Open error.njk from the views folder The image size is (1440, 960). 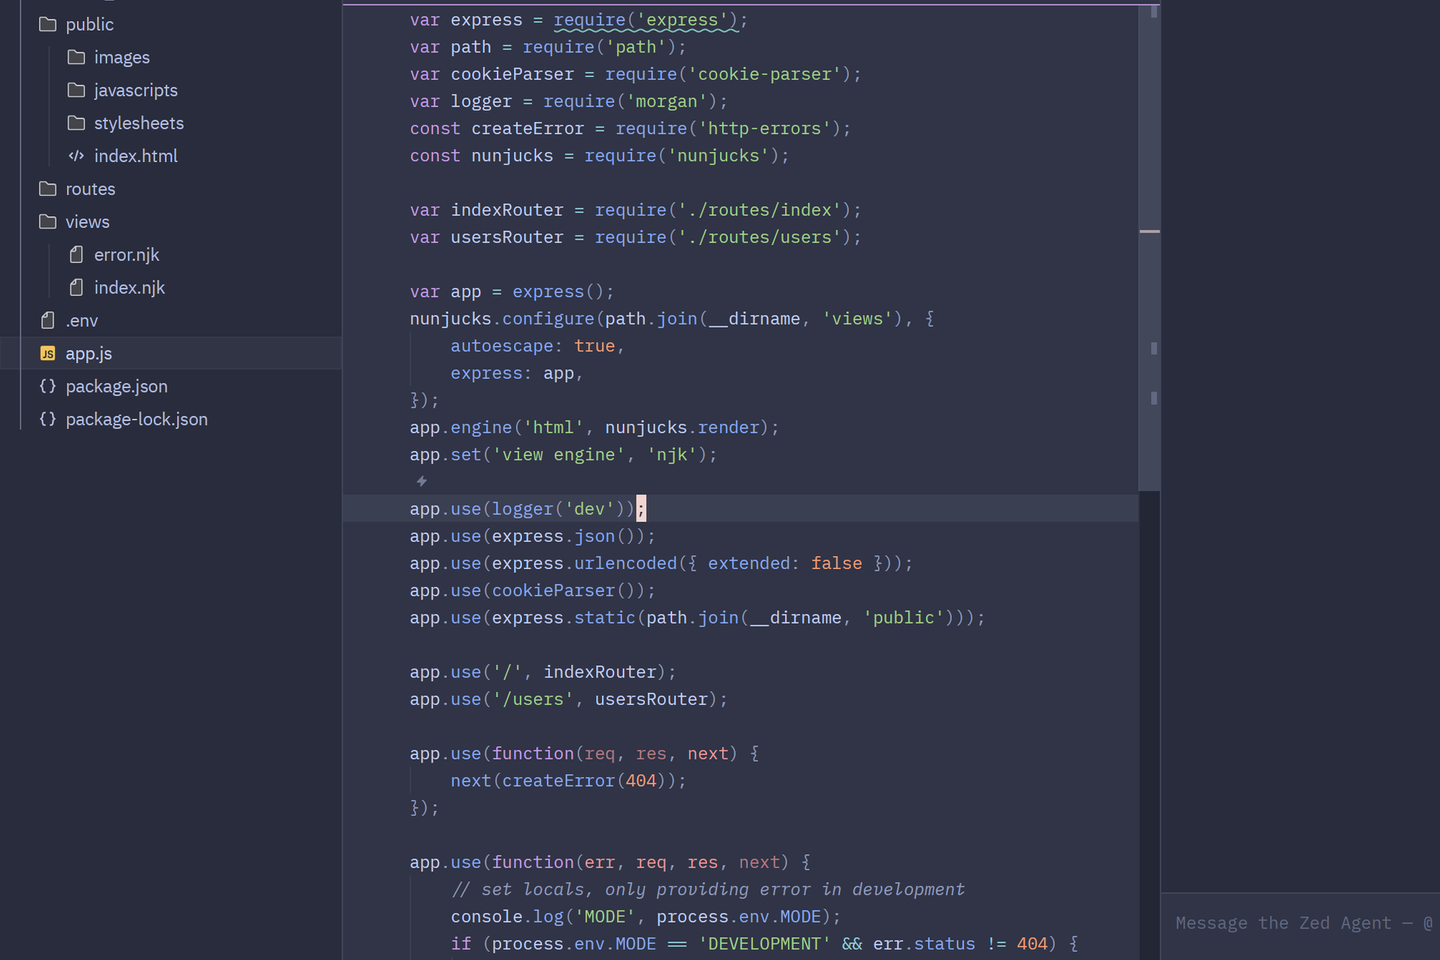171,255
